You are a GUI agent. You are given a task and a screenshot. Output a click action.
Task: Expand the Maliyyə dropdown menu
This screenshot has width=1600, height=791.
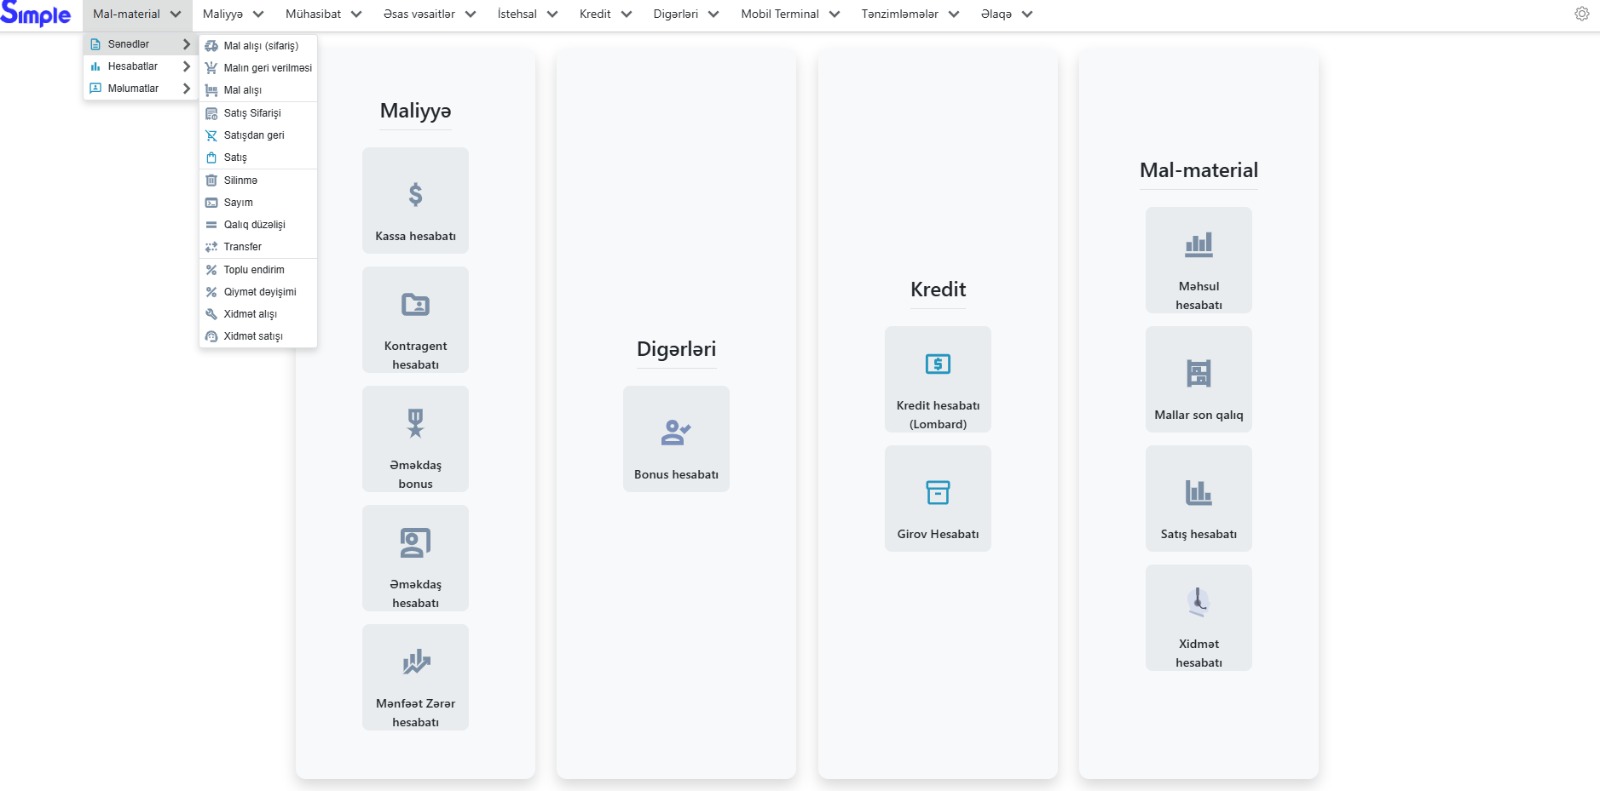233,14
